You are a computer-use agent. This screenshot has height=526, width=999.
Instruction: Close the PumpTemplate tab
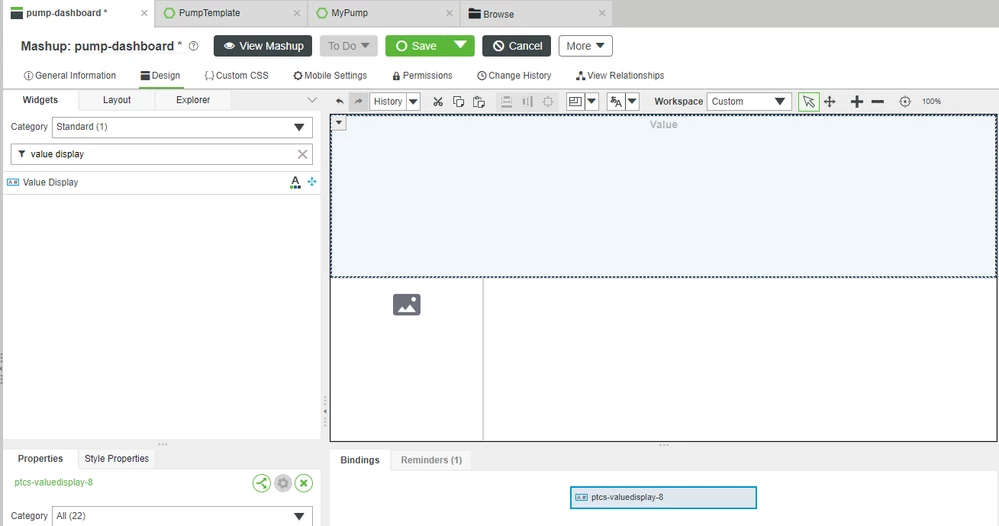click(x=297, y=13)
